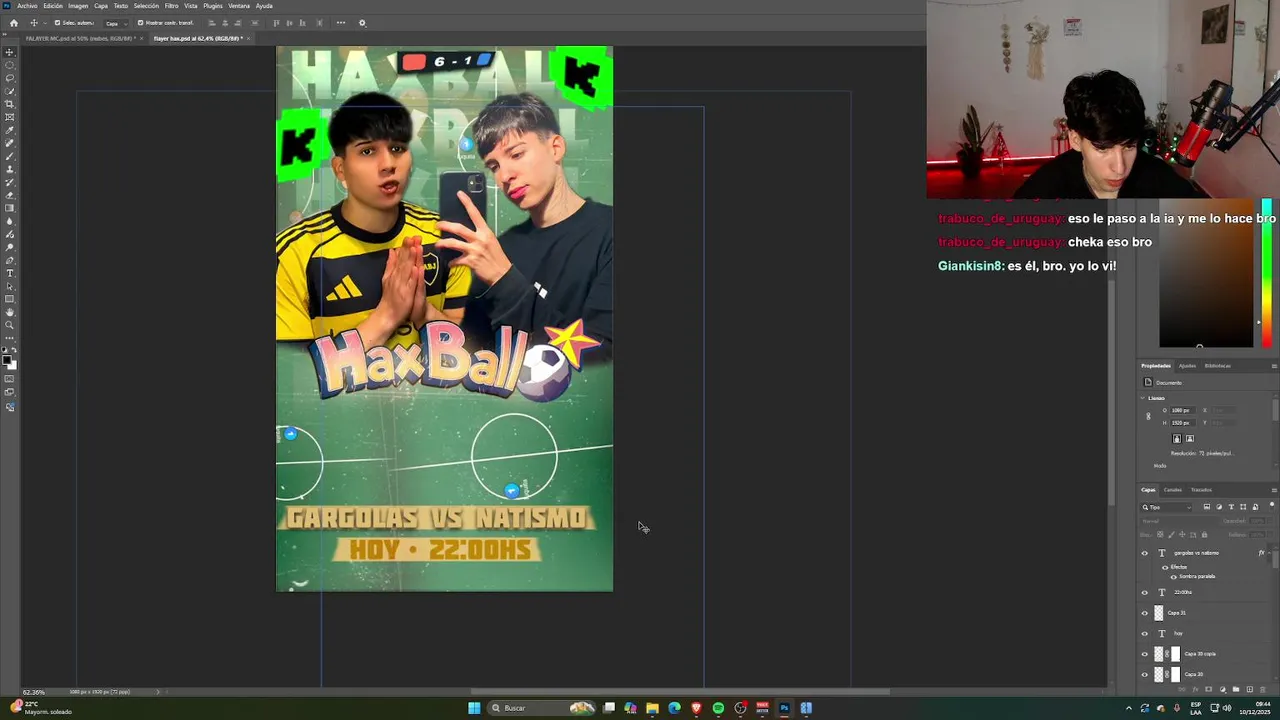Select the Move tool in toolbox
Viewport: 1280px width, 720px height.
click(x=9, y=52)
